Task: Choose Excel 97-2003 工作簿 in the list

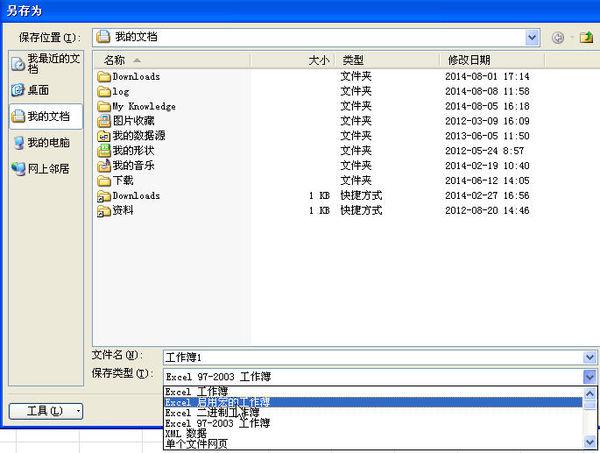Action: 373,423
